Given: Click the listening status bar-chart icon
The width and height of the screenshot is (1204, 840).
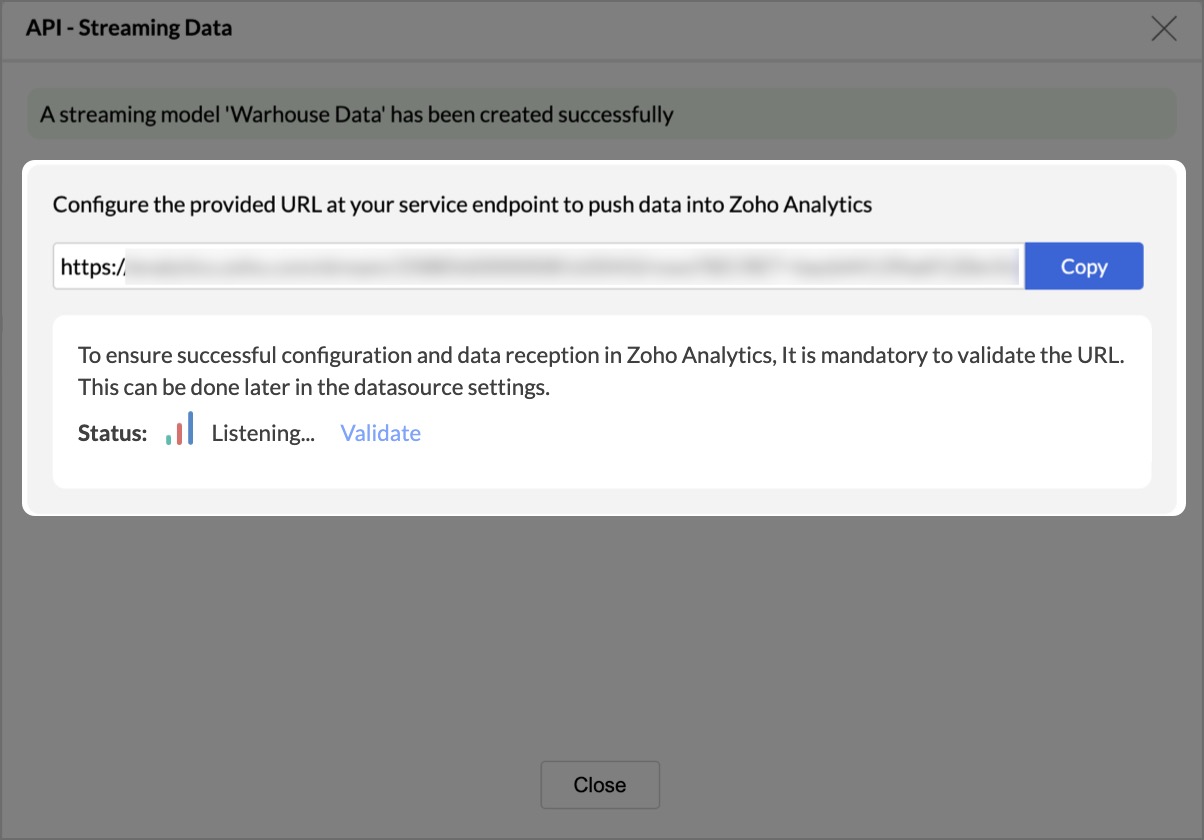Looking at the screenshot, I should point(180,430).
